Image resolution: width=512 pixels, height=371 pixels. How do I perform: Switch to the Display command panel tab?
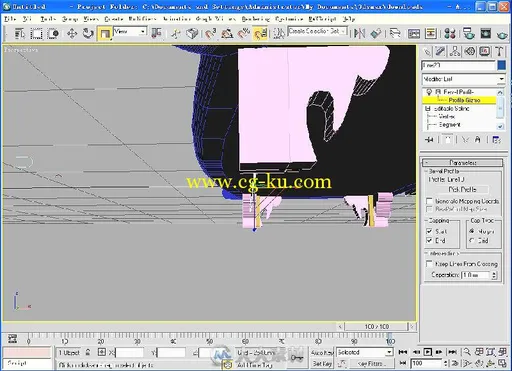484,51
